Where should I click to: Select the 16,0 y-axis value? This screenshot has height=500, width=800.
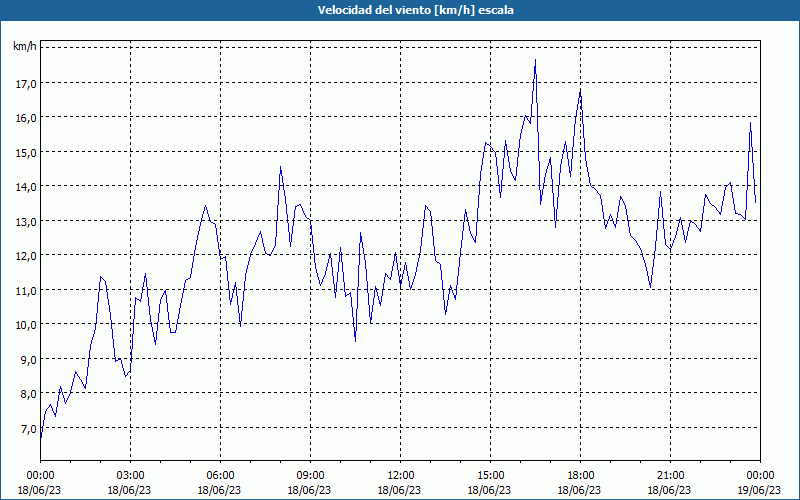pyautogui.click(x=26, y=118)
